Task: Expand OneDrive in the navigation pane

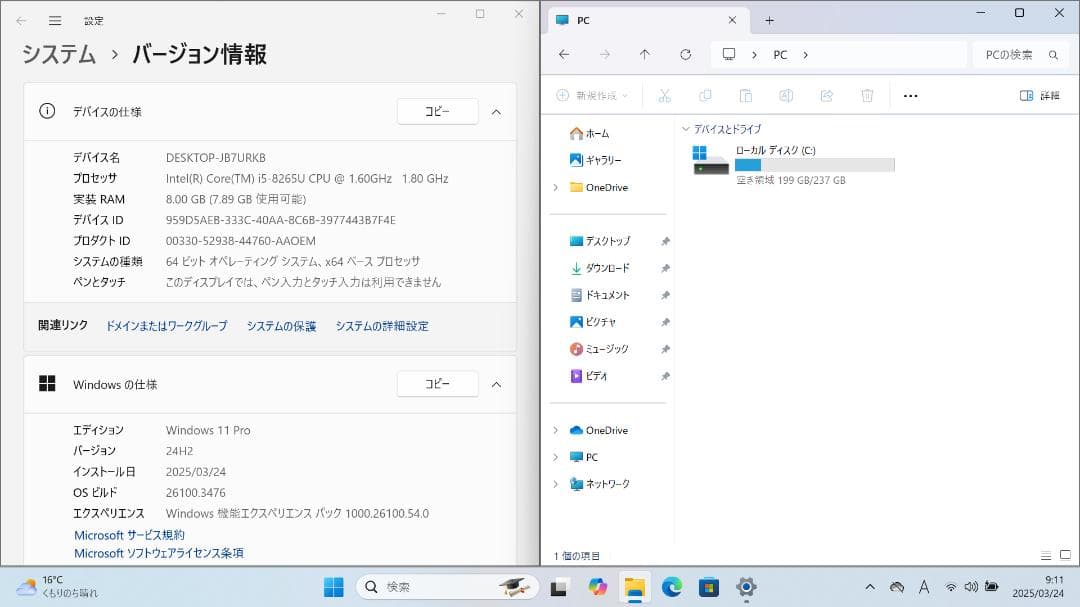Action: [557, 429]
